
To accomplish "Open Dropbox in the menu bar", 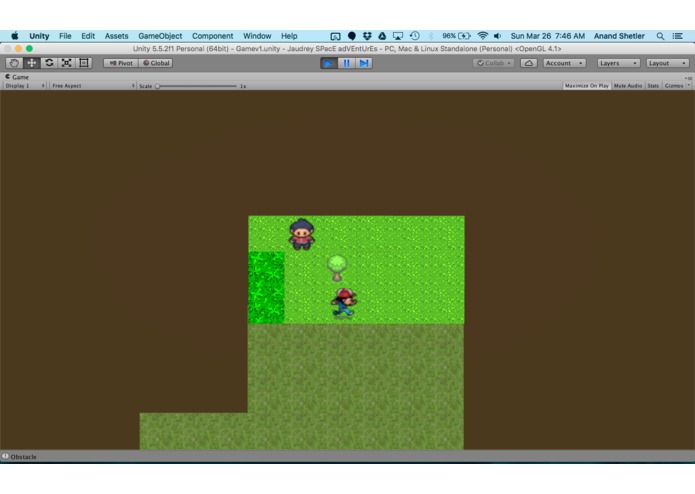I will pyautogui.click(x=367, y=36).
